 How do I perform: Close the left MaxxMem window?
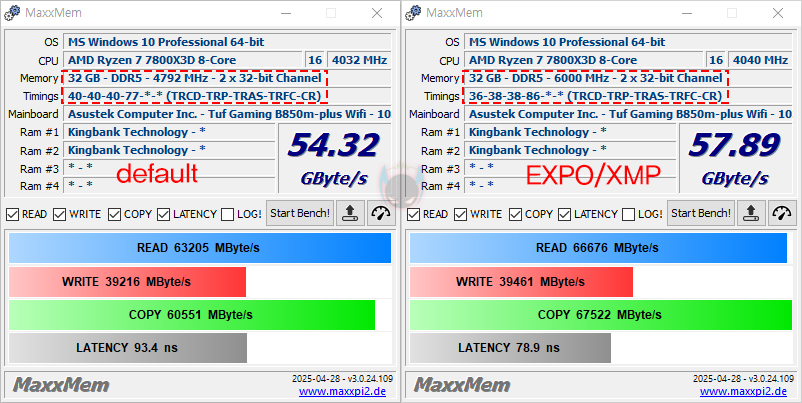point(377,13)
